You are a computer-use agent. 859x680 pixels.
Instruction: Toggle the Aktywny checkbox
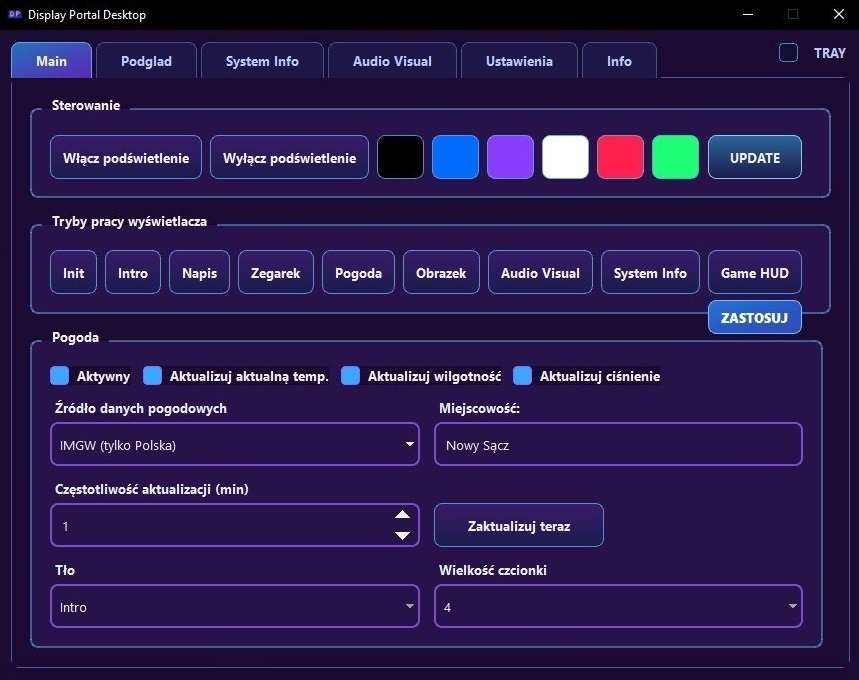pyautogui.click(x=60, y=375)
